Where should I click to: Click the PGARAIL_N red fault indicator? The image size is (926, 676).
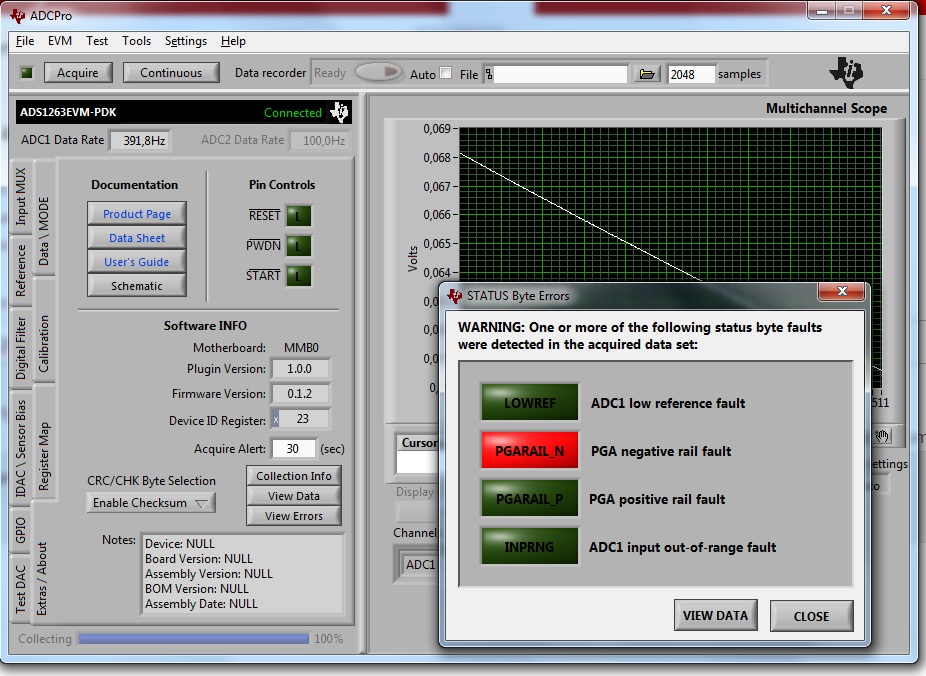529,450
